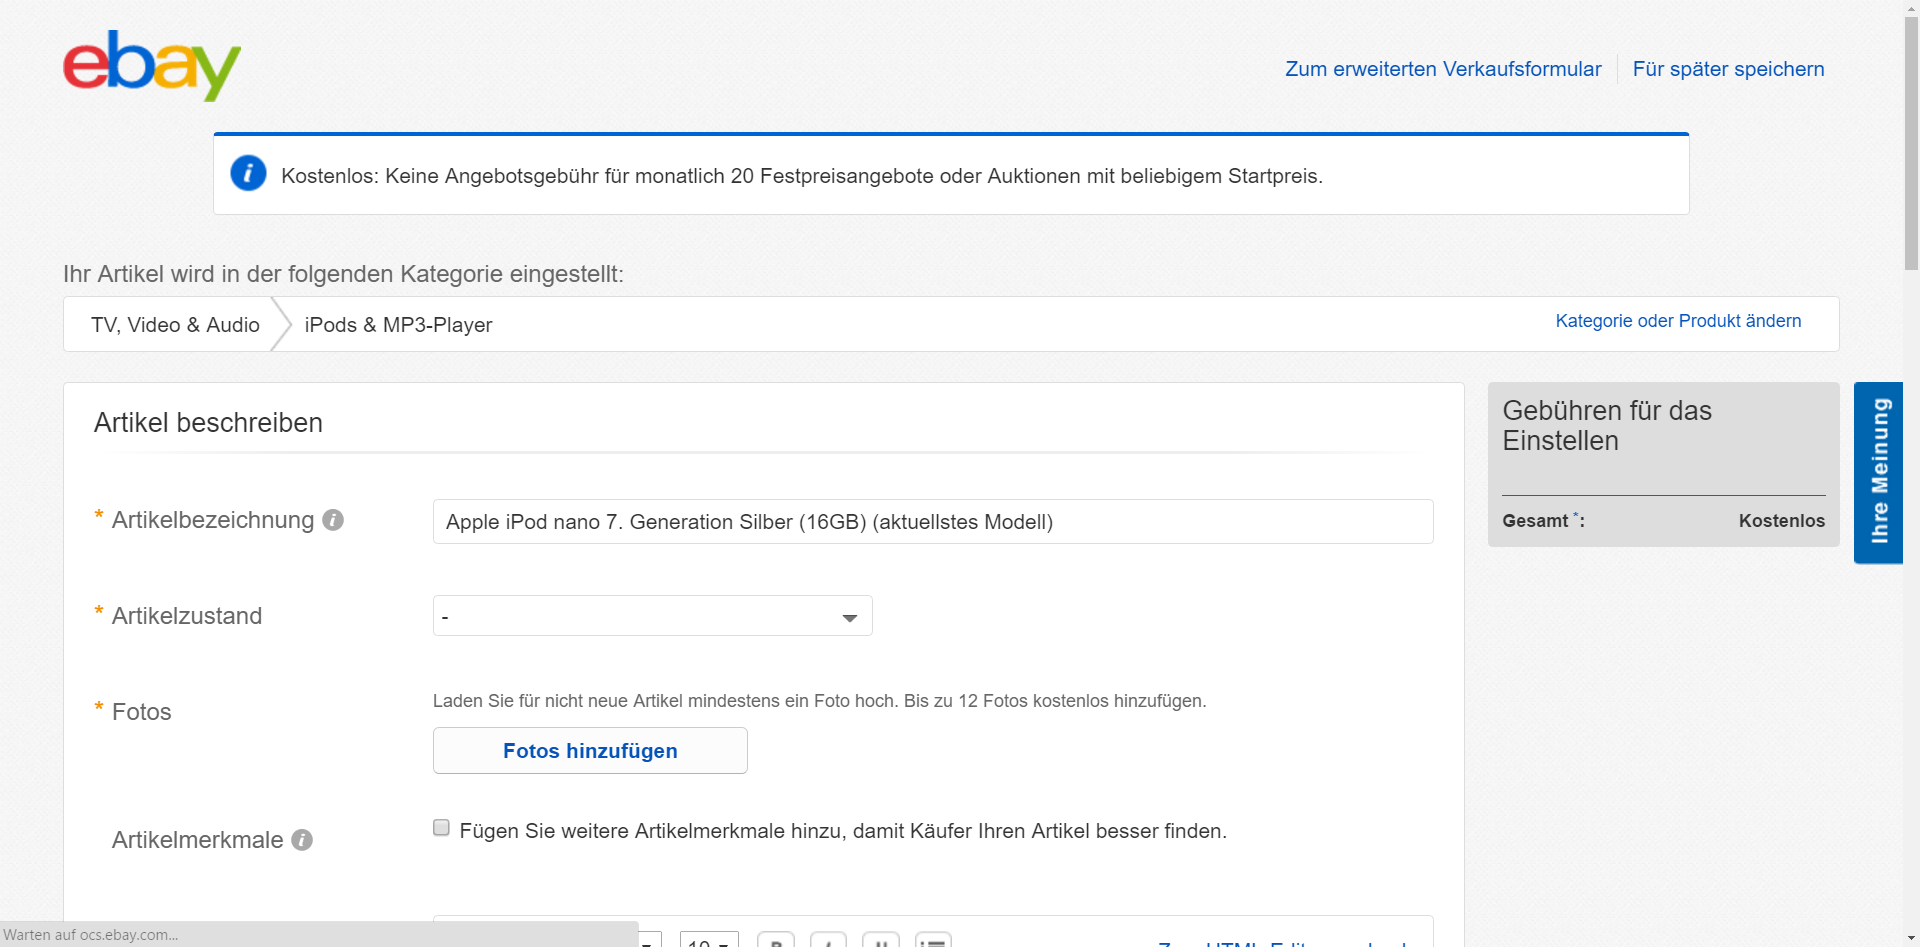Click the blue info icon in the Kostenlos banner
This screenshot has width=1920, height=947.
click(248, 173)
